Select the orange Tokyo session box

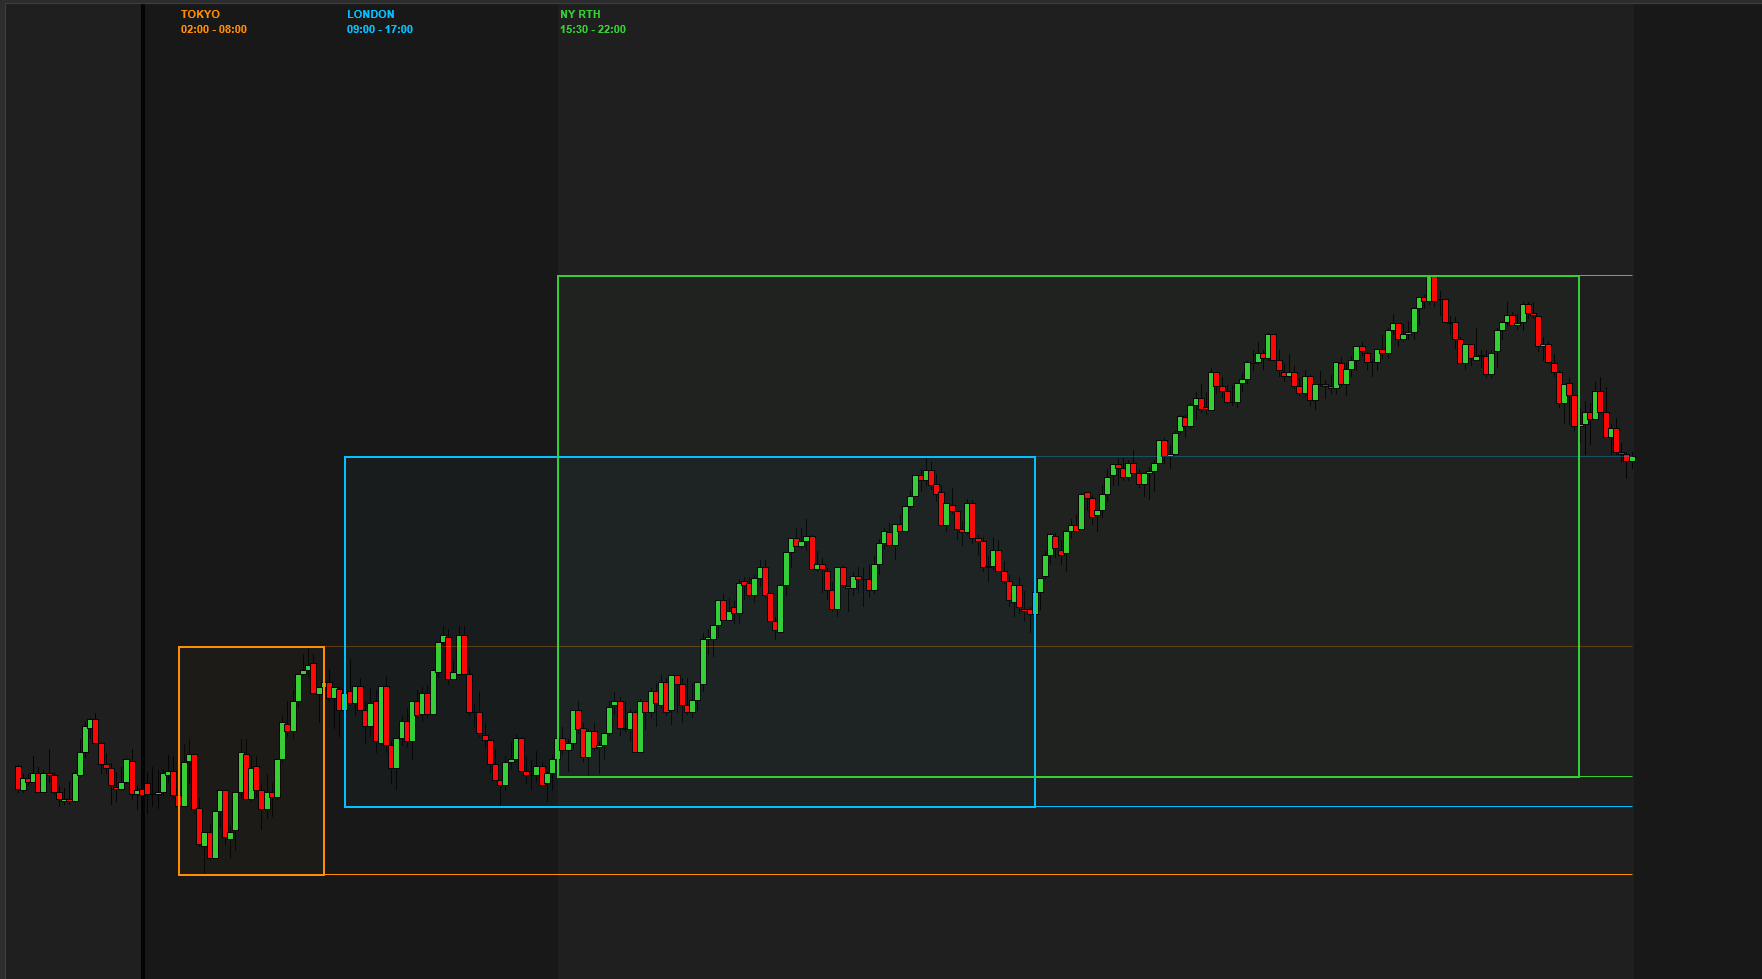(x=251, y=761)
